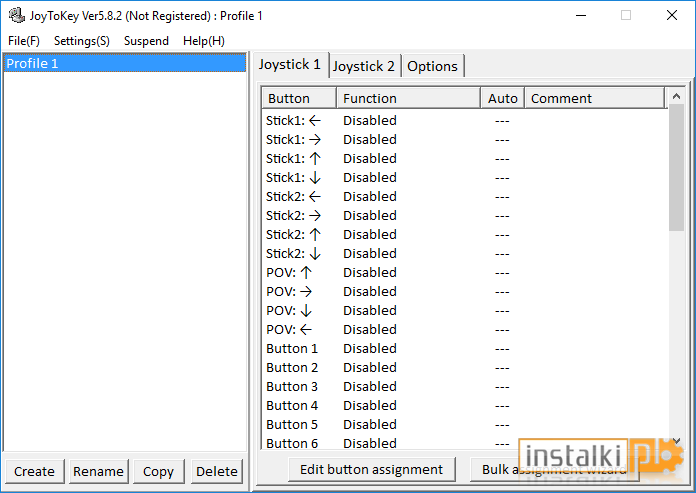Click the Auto dashes for Stick2 up
The image size is (696, 493).
tap(502, 235)
